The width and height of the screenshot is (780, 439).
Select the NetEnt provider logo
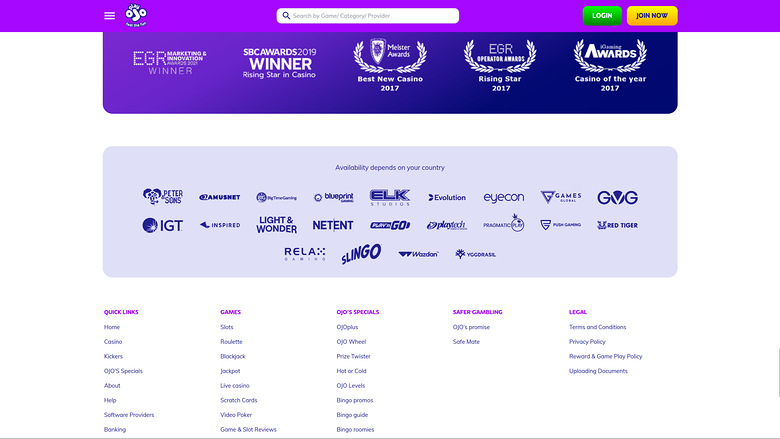(333, 225)
